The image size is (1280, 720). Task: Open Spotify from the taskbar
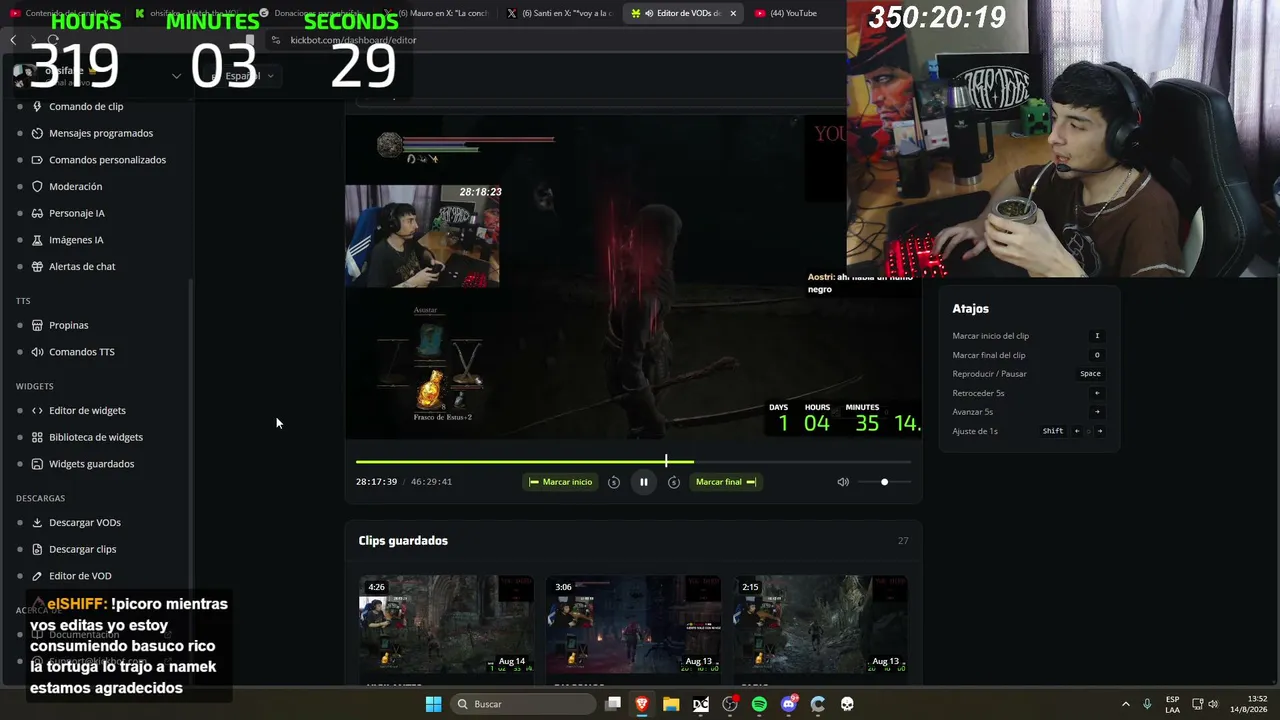(759, 704)
